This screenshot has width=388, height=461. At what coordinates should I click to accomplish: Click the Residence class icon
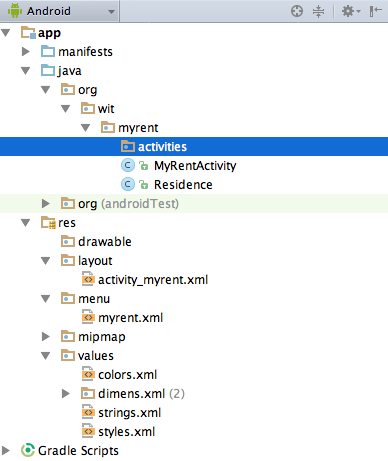point(128,184)
